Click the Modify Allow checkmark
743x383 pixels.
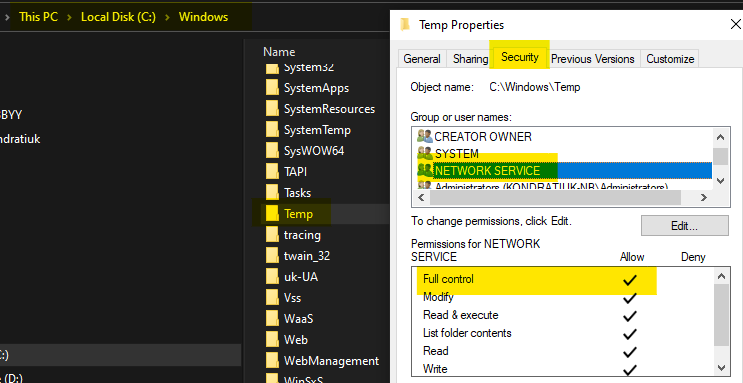(x=630, y=298)
